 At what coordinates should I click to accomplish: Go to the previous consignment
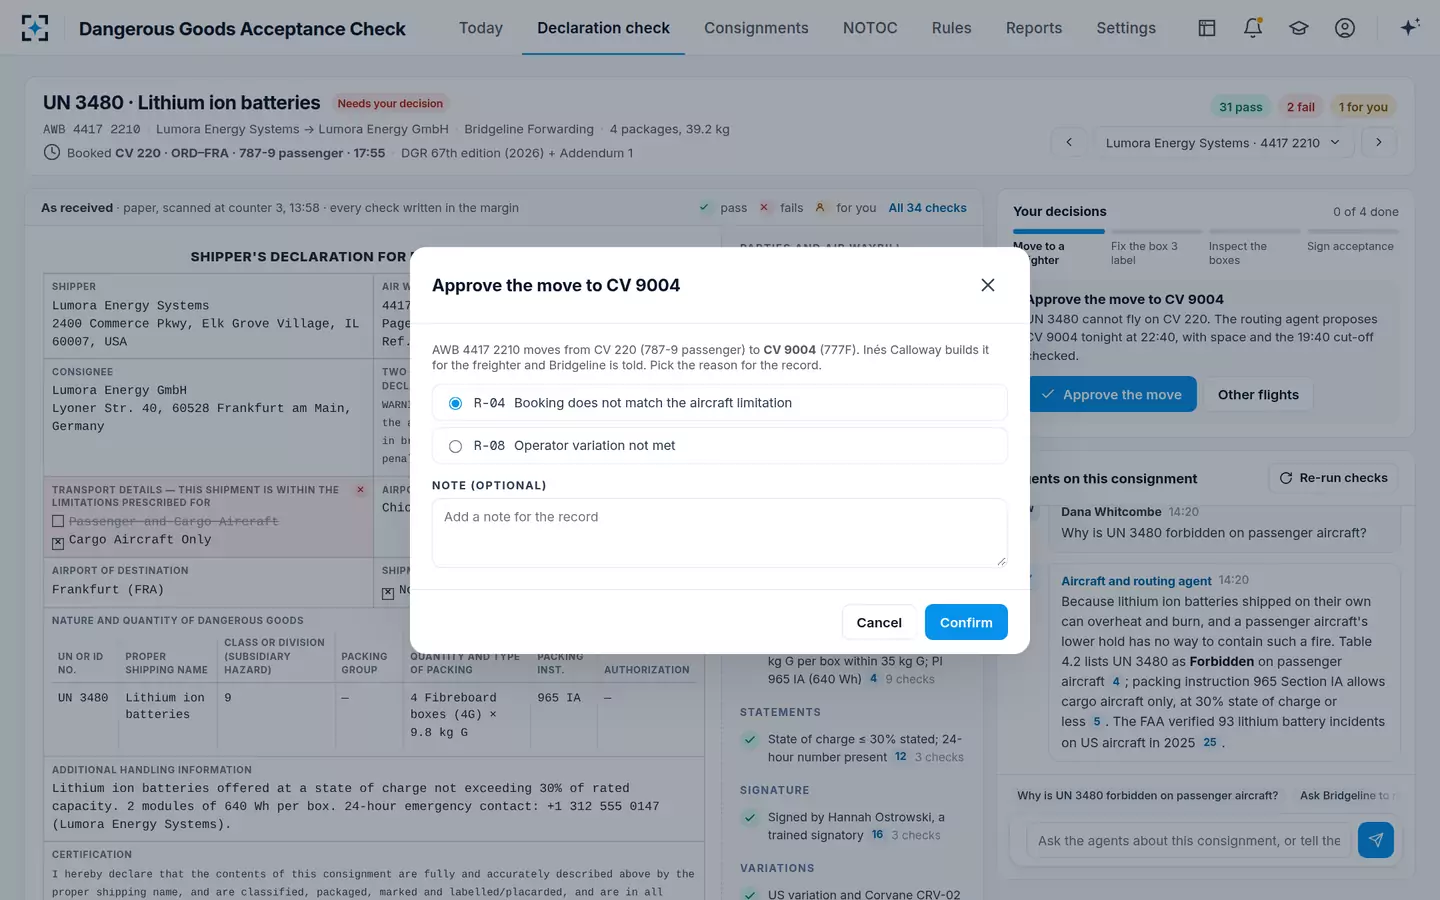[x=1069, y=142]
